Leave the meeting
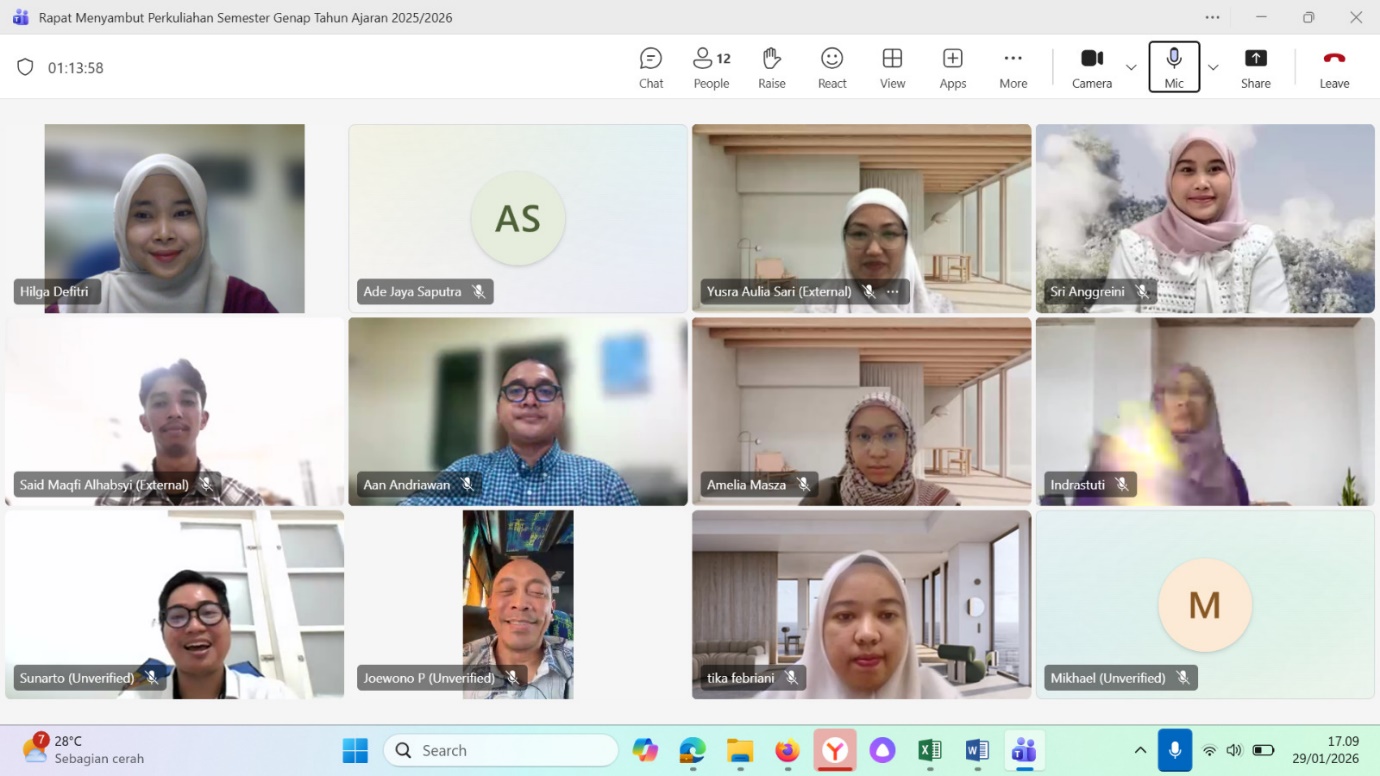Screen dimensions: 1380x776 tap(1334, 67)
